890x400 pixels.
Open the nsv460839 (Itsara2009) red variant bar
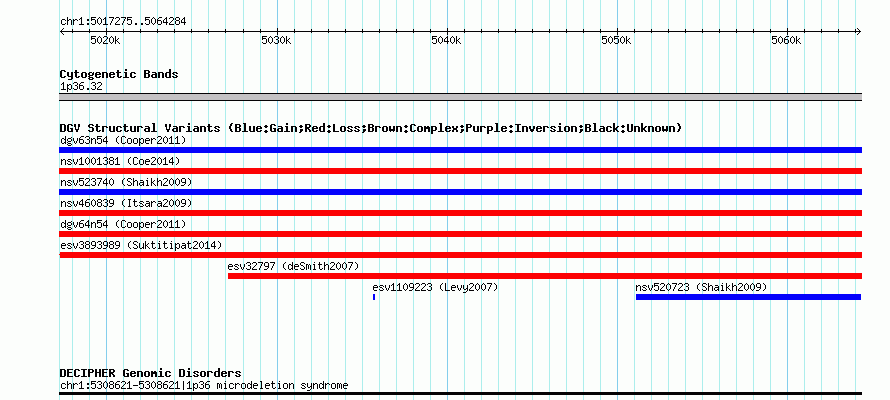click(x=460, y=213)
